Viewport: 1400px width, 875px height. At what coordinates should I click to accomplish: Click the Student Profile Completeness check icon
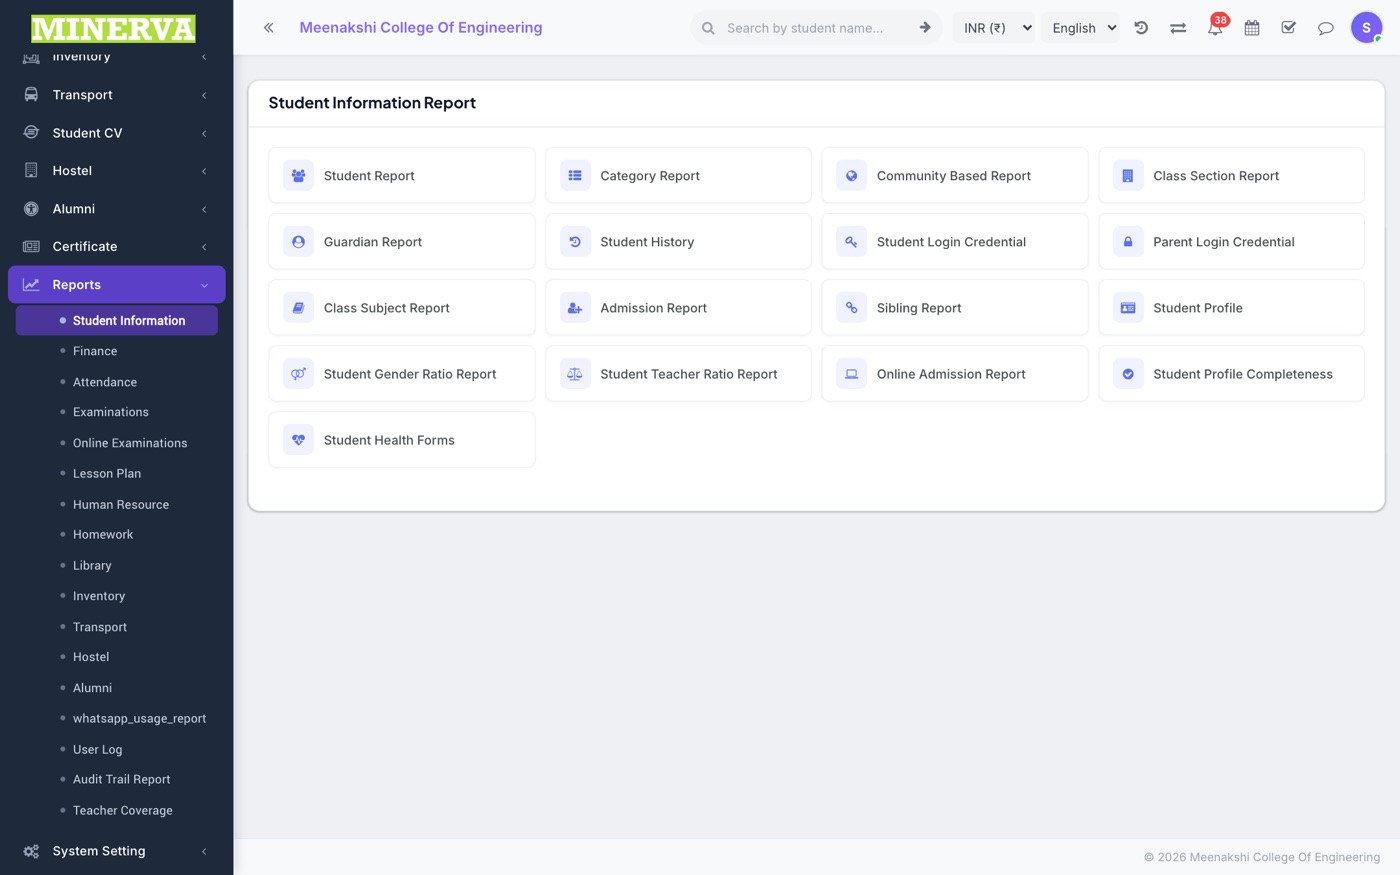(1128, 374)
